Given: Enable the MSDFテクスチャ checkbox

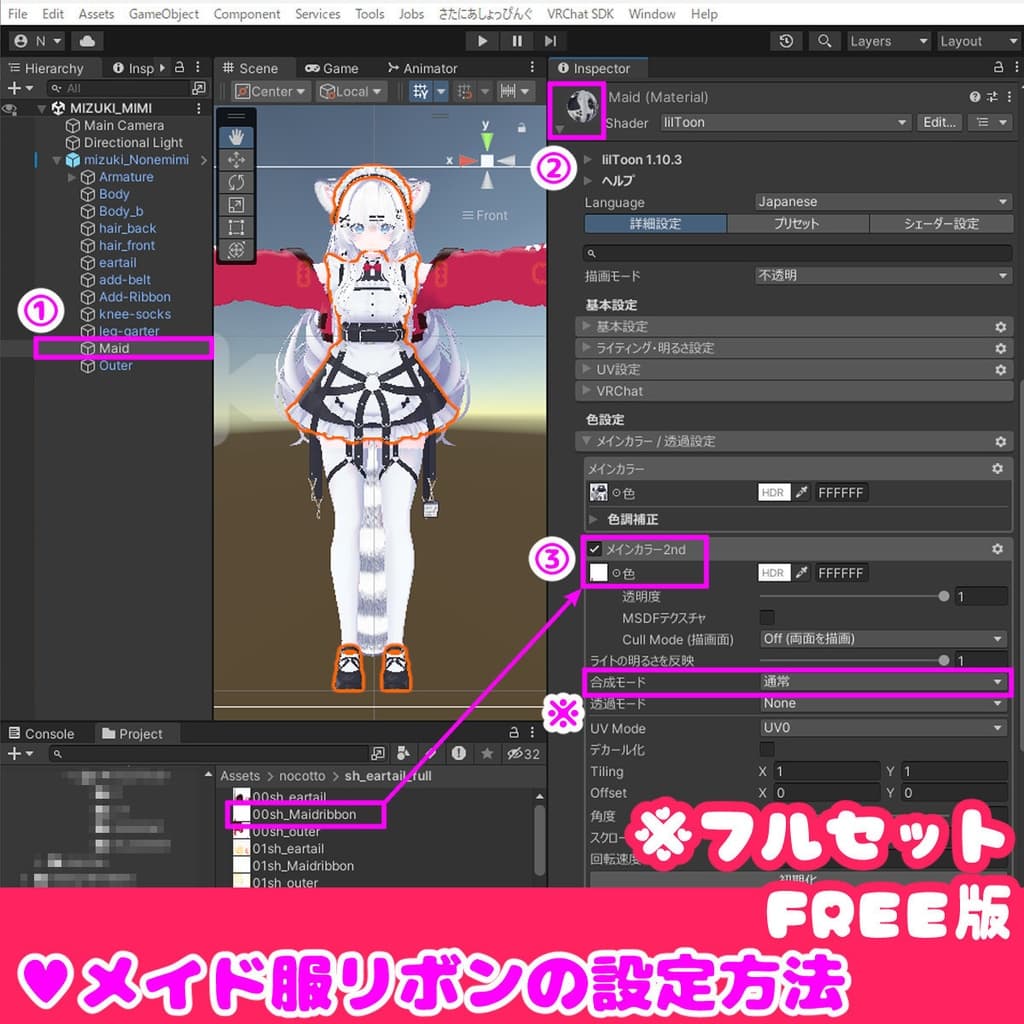Looking at the screenshot, I should 767,617.
